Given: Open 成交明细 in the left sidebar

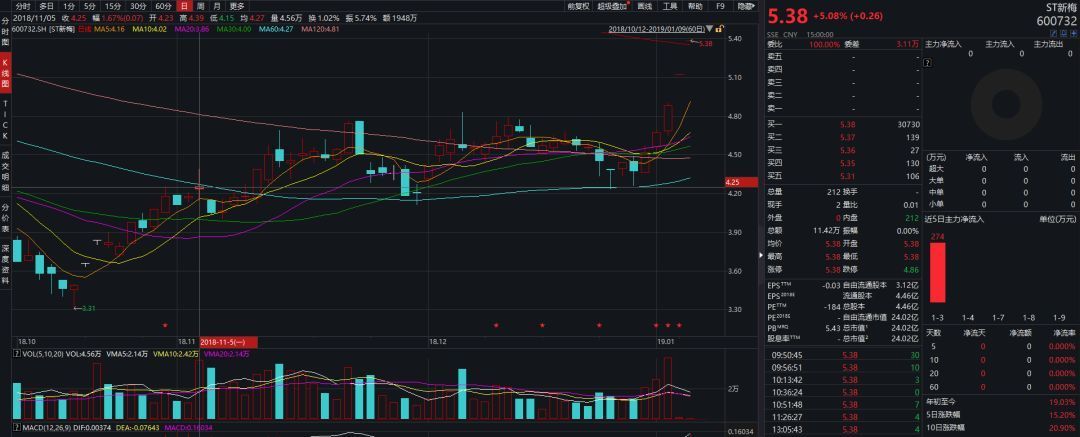Looking at the screenshot, I should (x=5, y=171).
